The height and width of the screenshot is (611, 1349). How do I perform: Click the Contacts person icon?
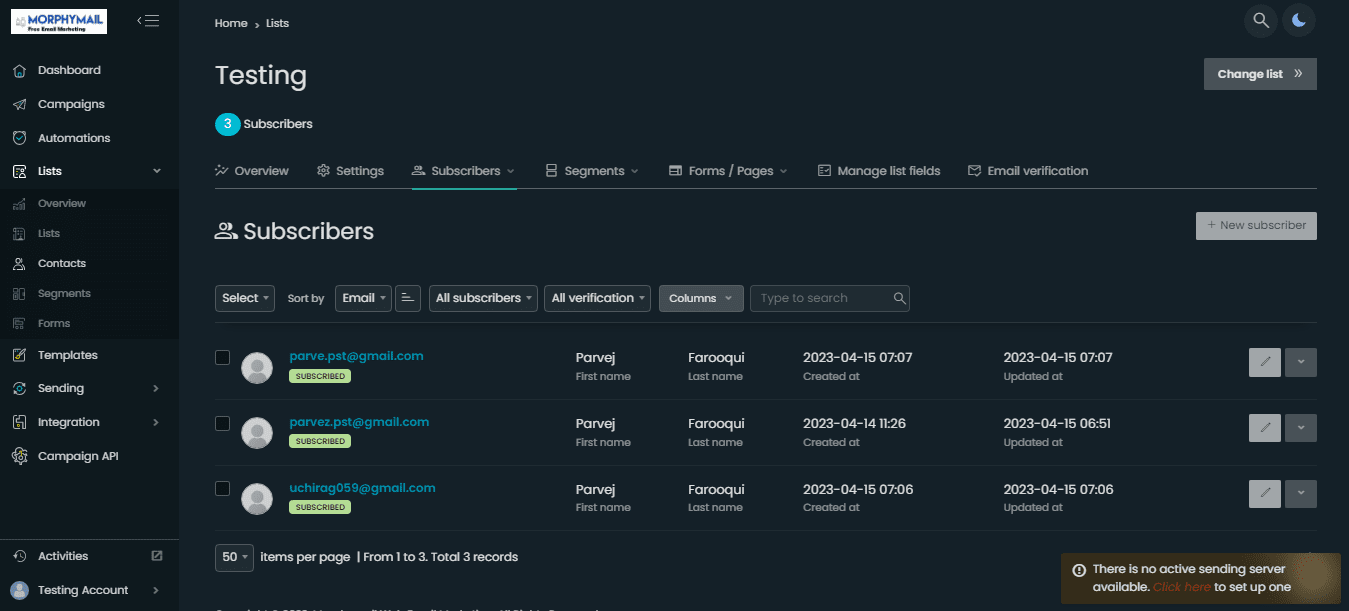click(x=18, y=264)
